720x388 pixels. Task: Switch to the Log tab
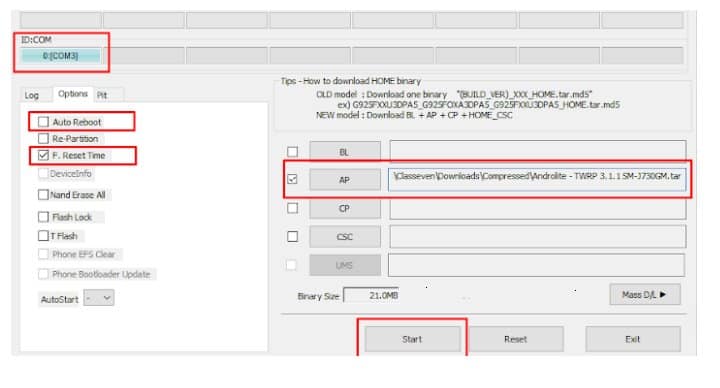pos(32,95)
